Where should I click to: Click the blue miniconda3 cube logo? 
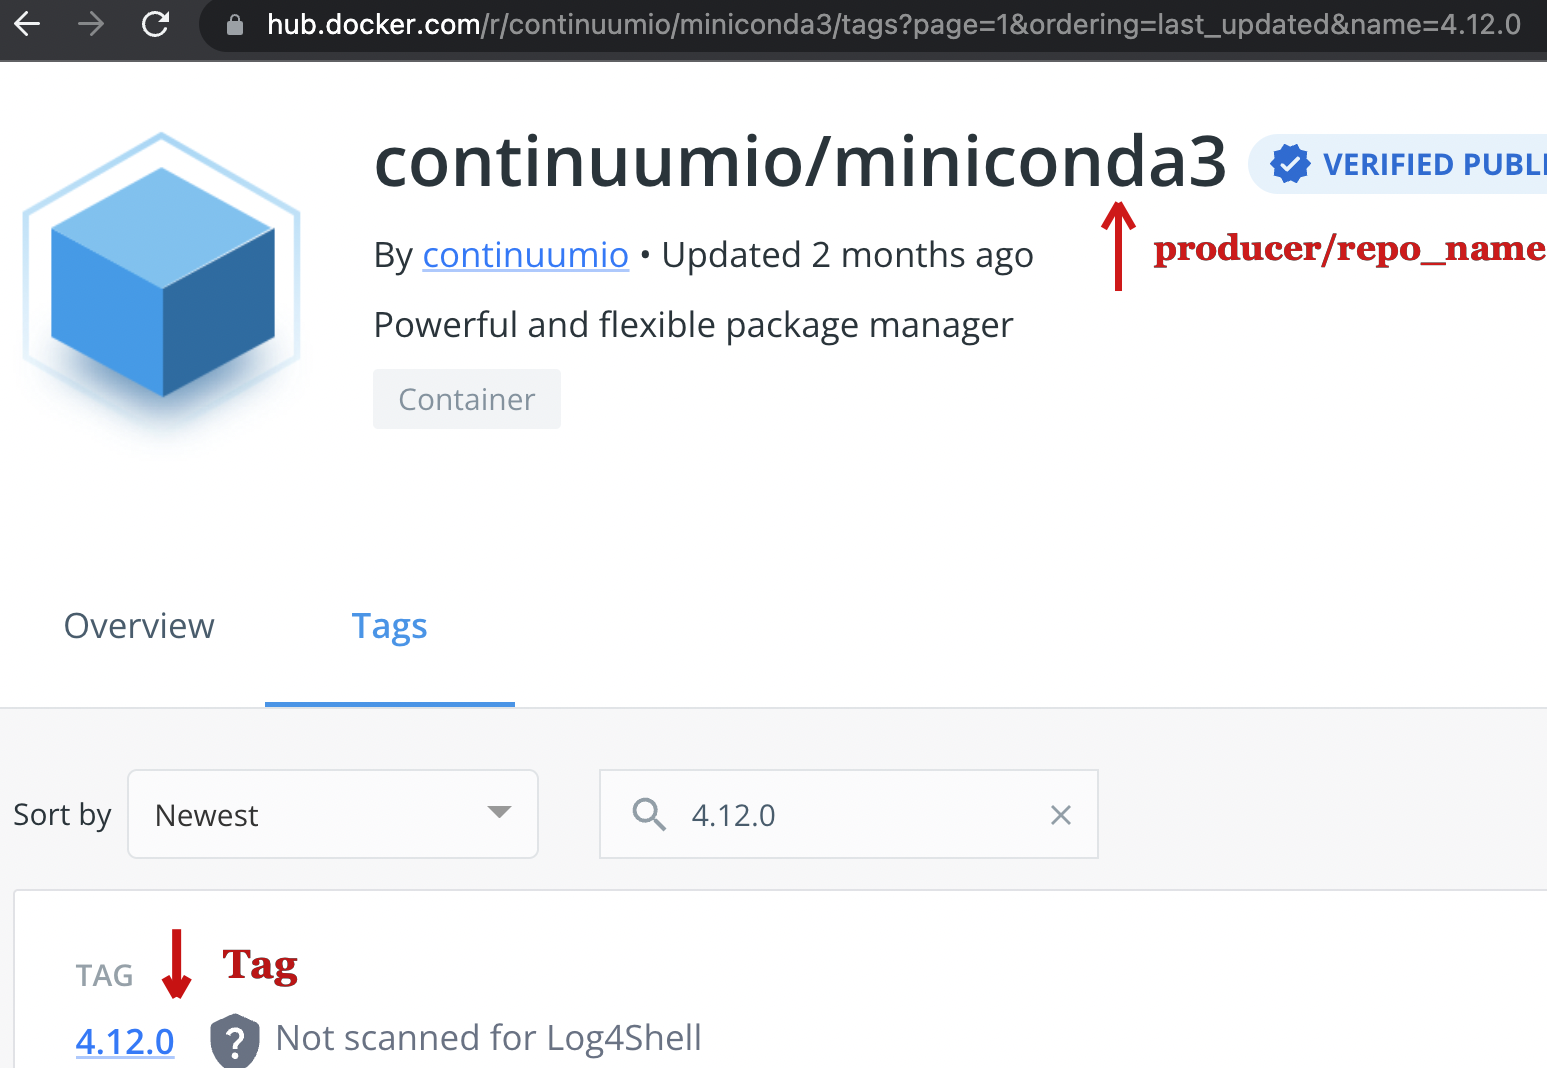tap(162, 281)
